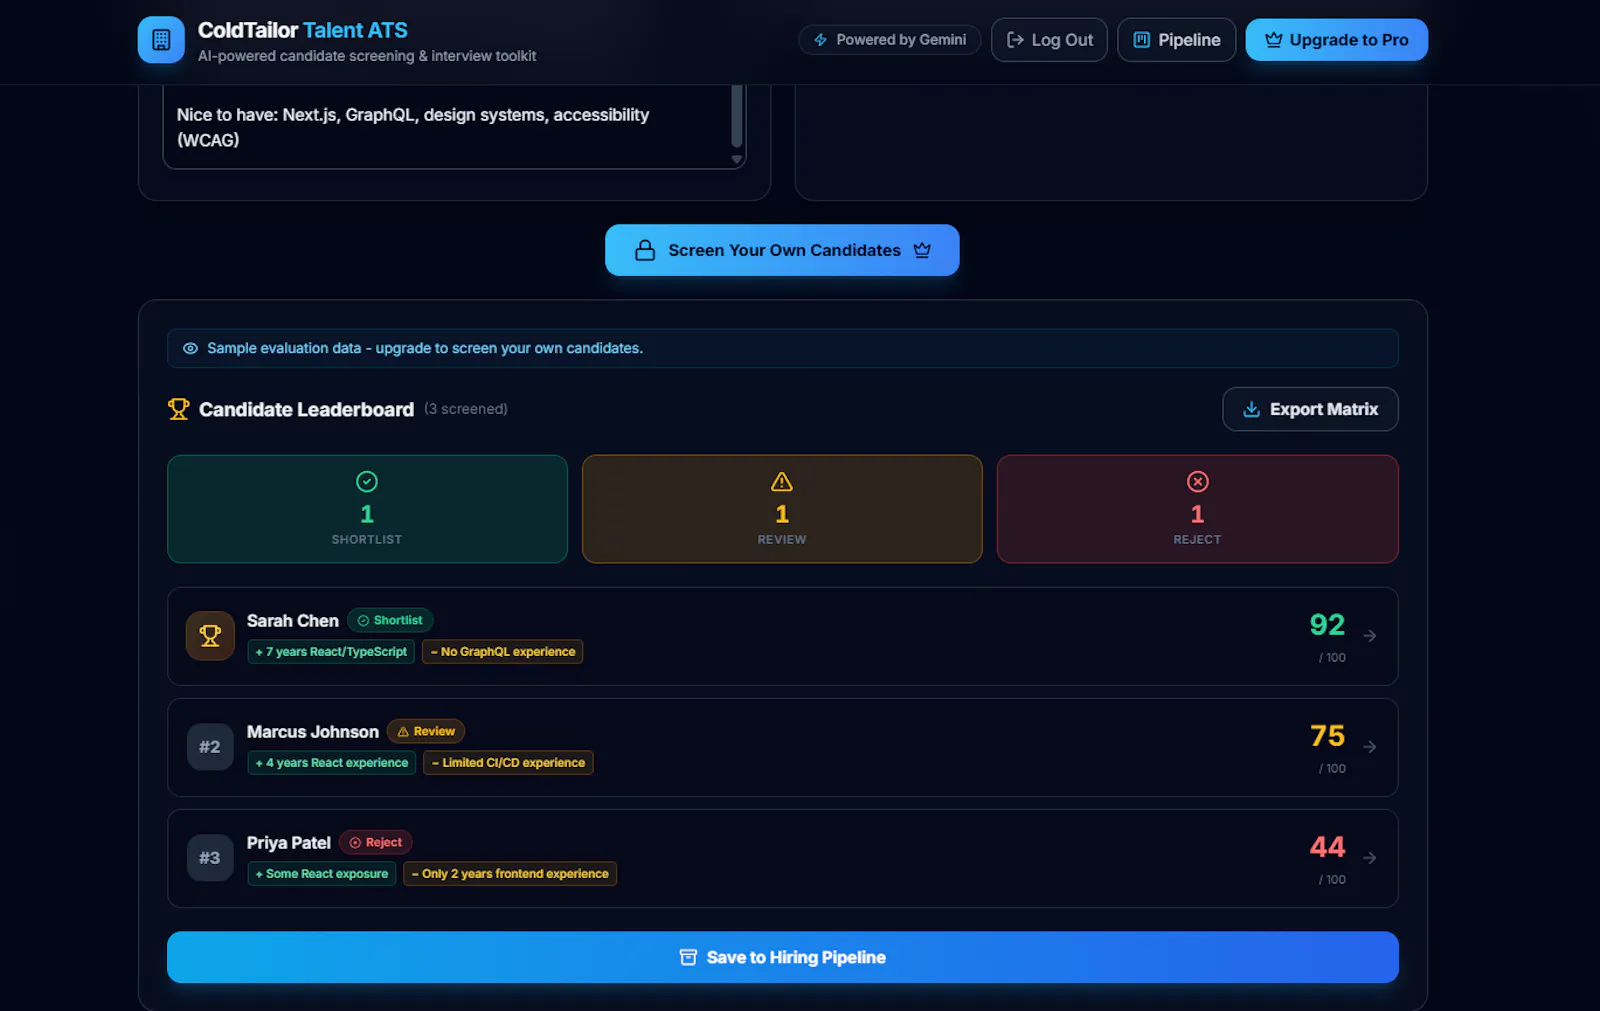Click the '– Only 2 years frontend experience' tag
Image resolution: width=1600 pixels, height=1011 pixels.
click(x=510, y=874)
